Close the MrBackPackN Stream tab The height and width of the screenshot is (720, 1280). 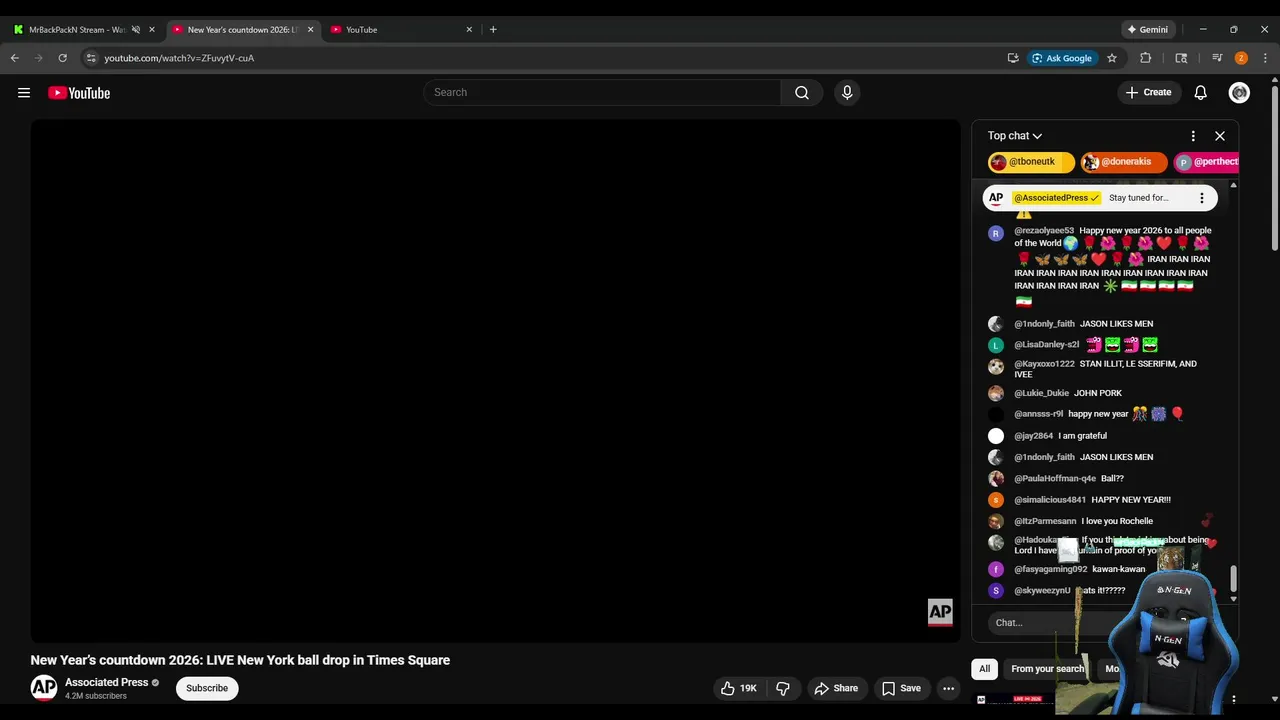[x=152, y=29]
